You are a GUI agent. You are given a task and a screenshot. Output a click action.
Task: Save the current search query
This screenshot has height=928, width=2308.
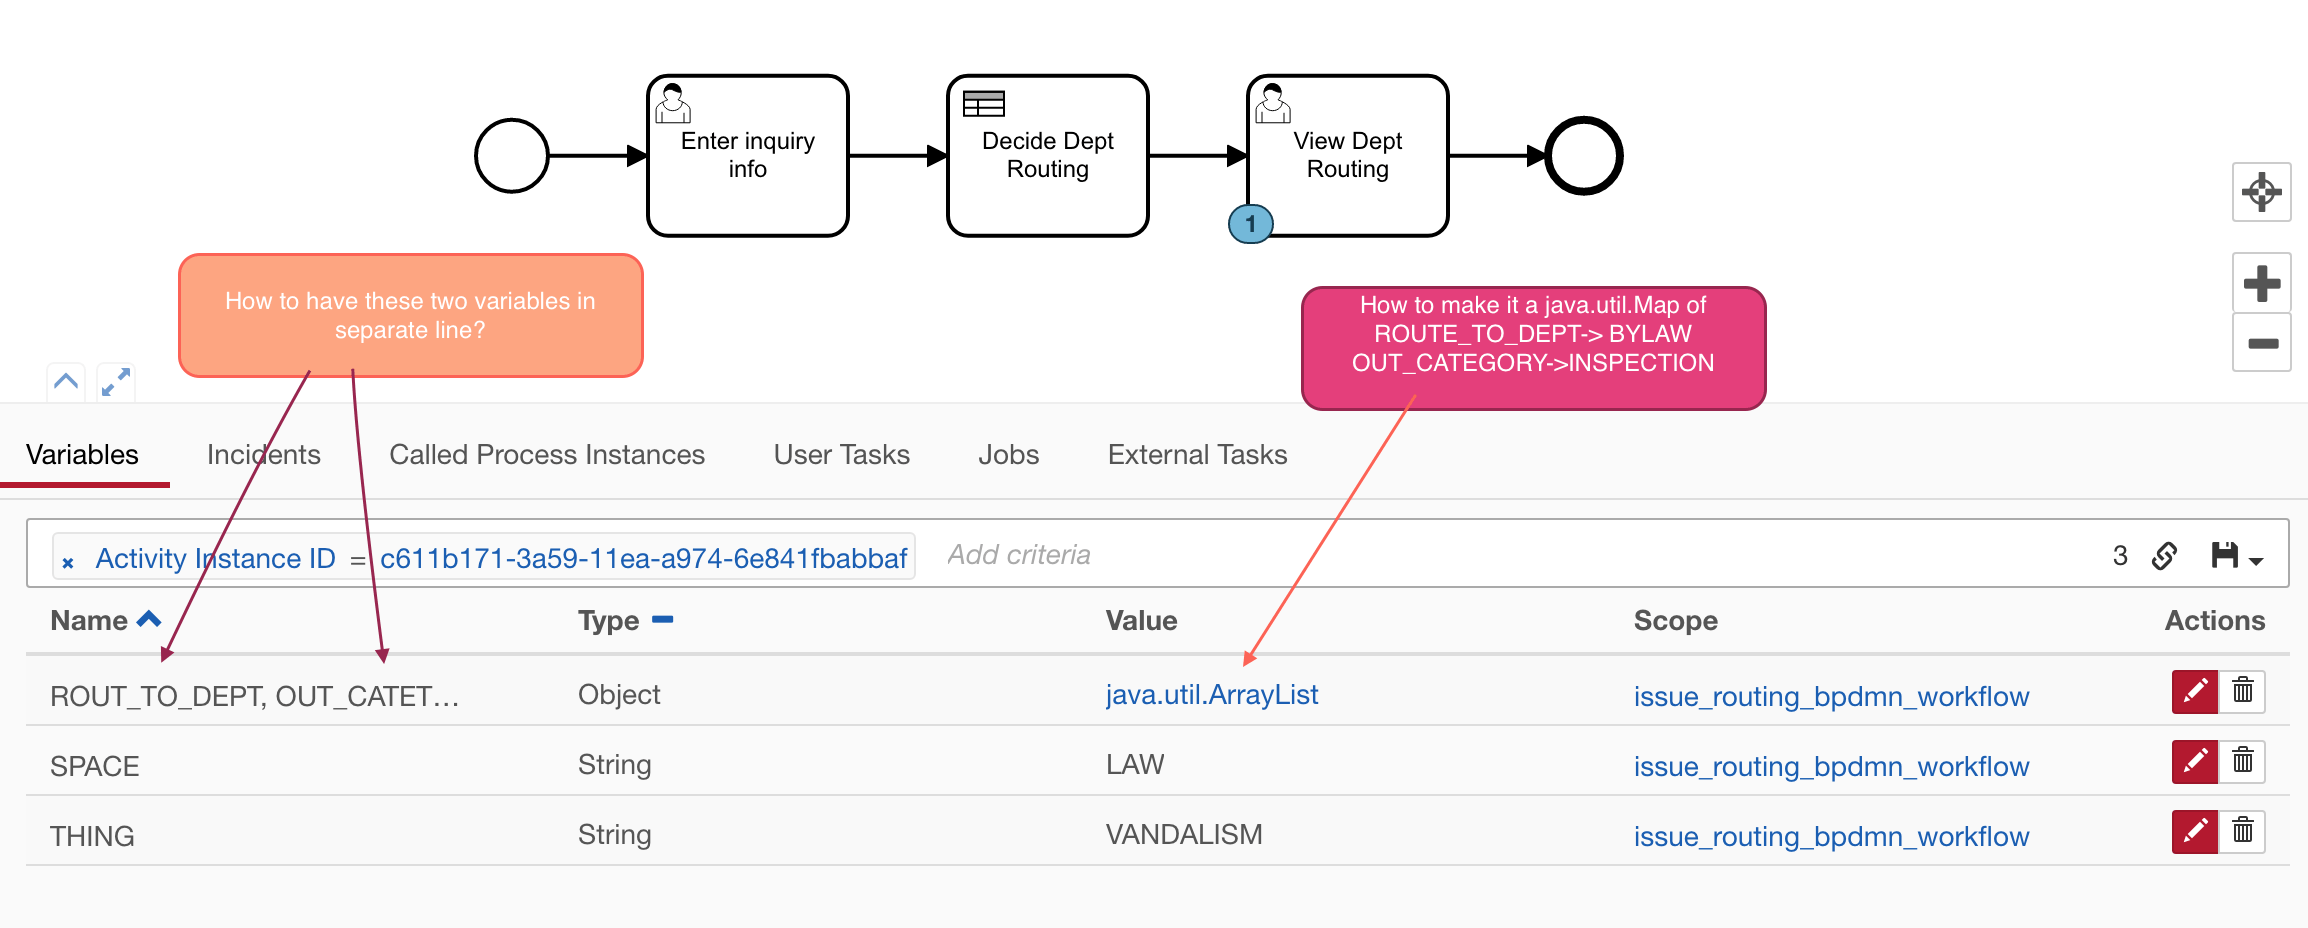point(2226,556)
